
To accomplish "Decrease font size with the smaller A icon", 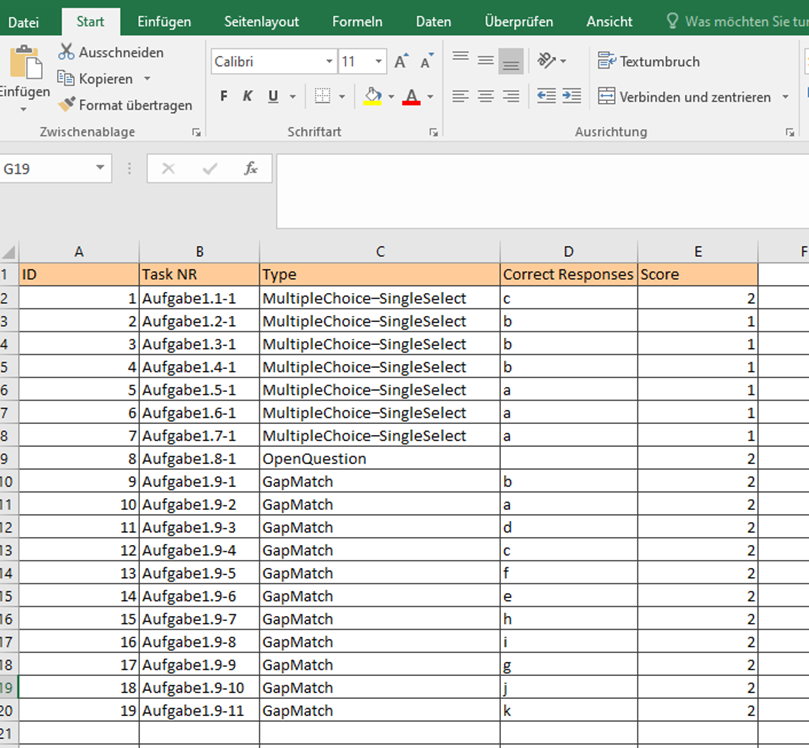I will (x=425, y=61).
